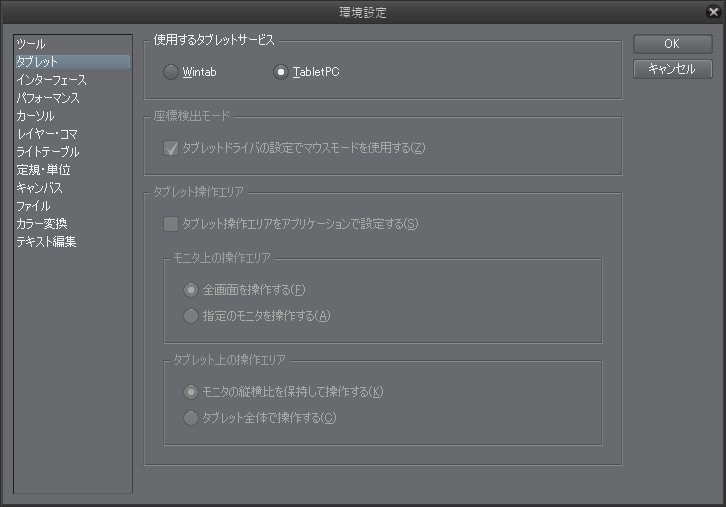Open the レイヤー・コマ category
Image resolution: width=726 pixels, height=507 pixels.
pos(73,134)
